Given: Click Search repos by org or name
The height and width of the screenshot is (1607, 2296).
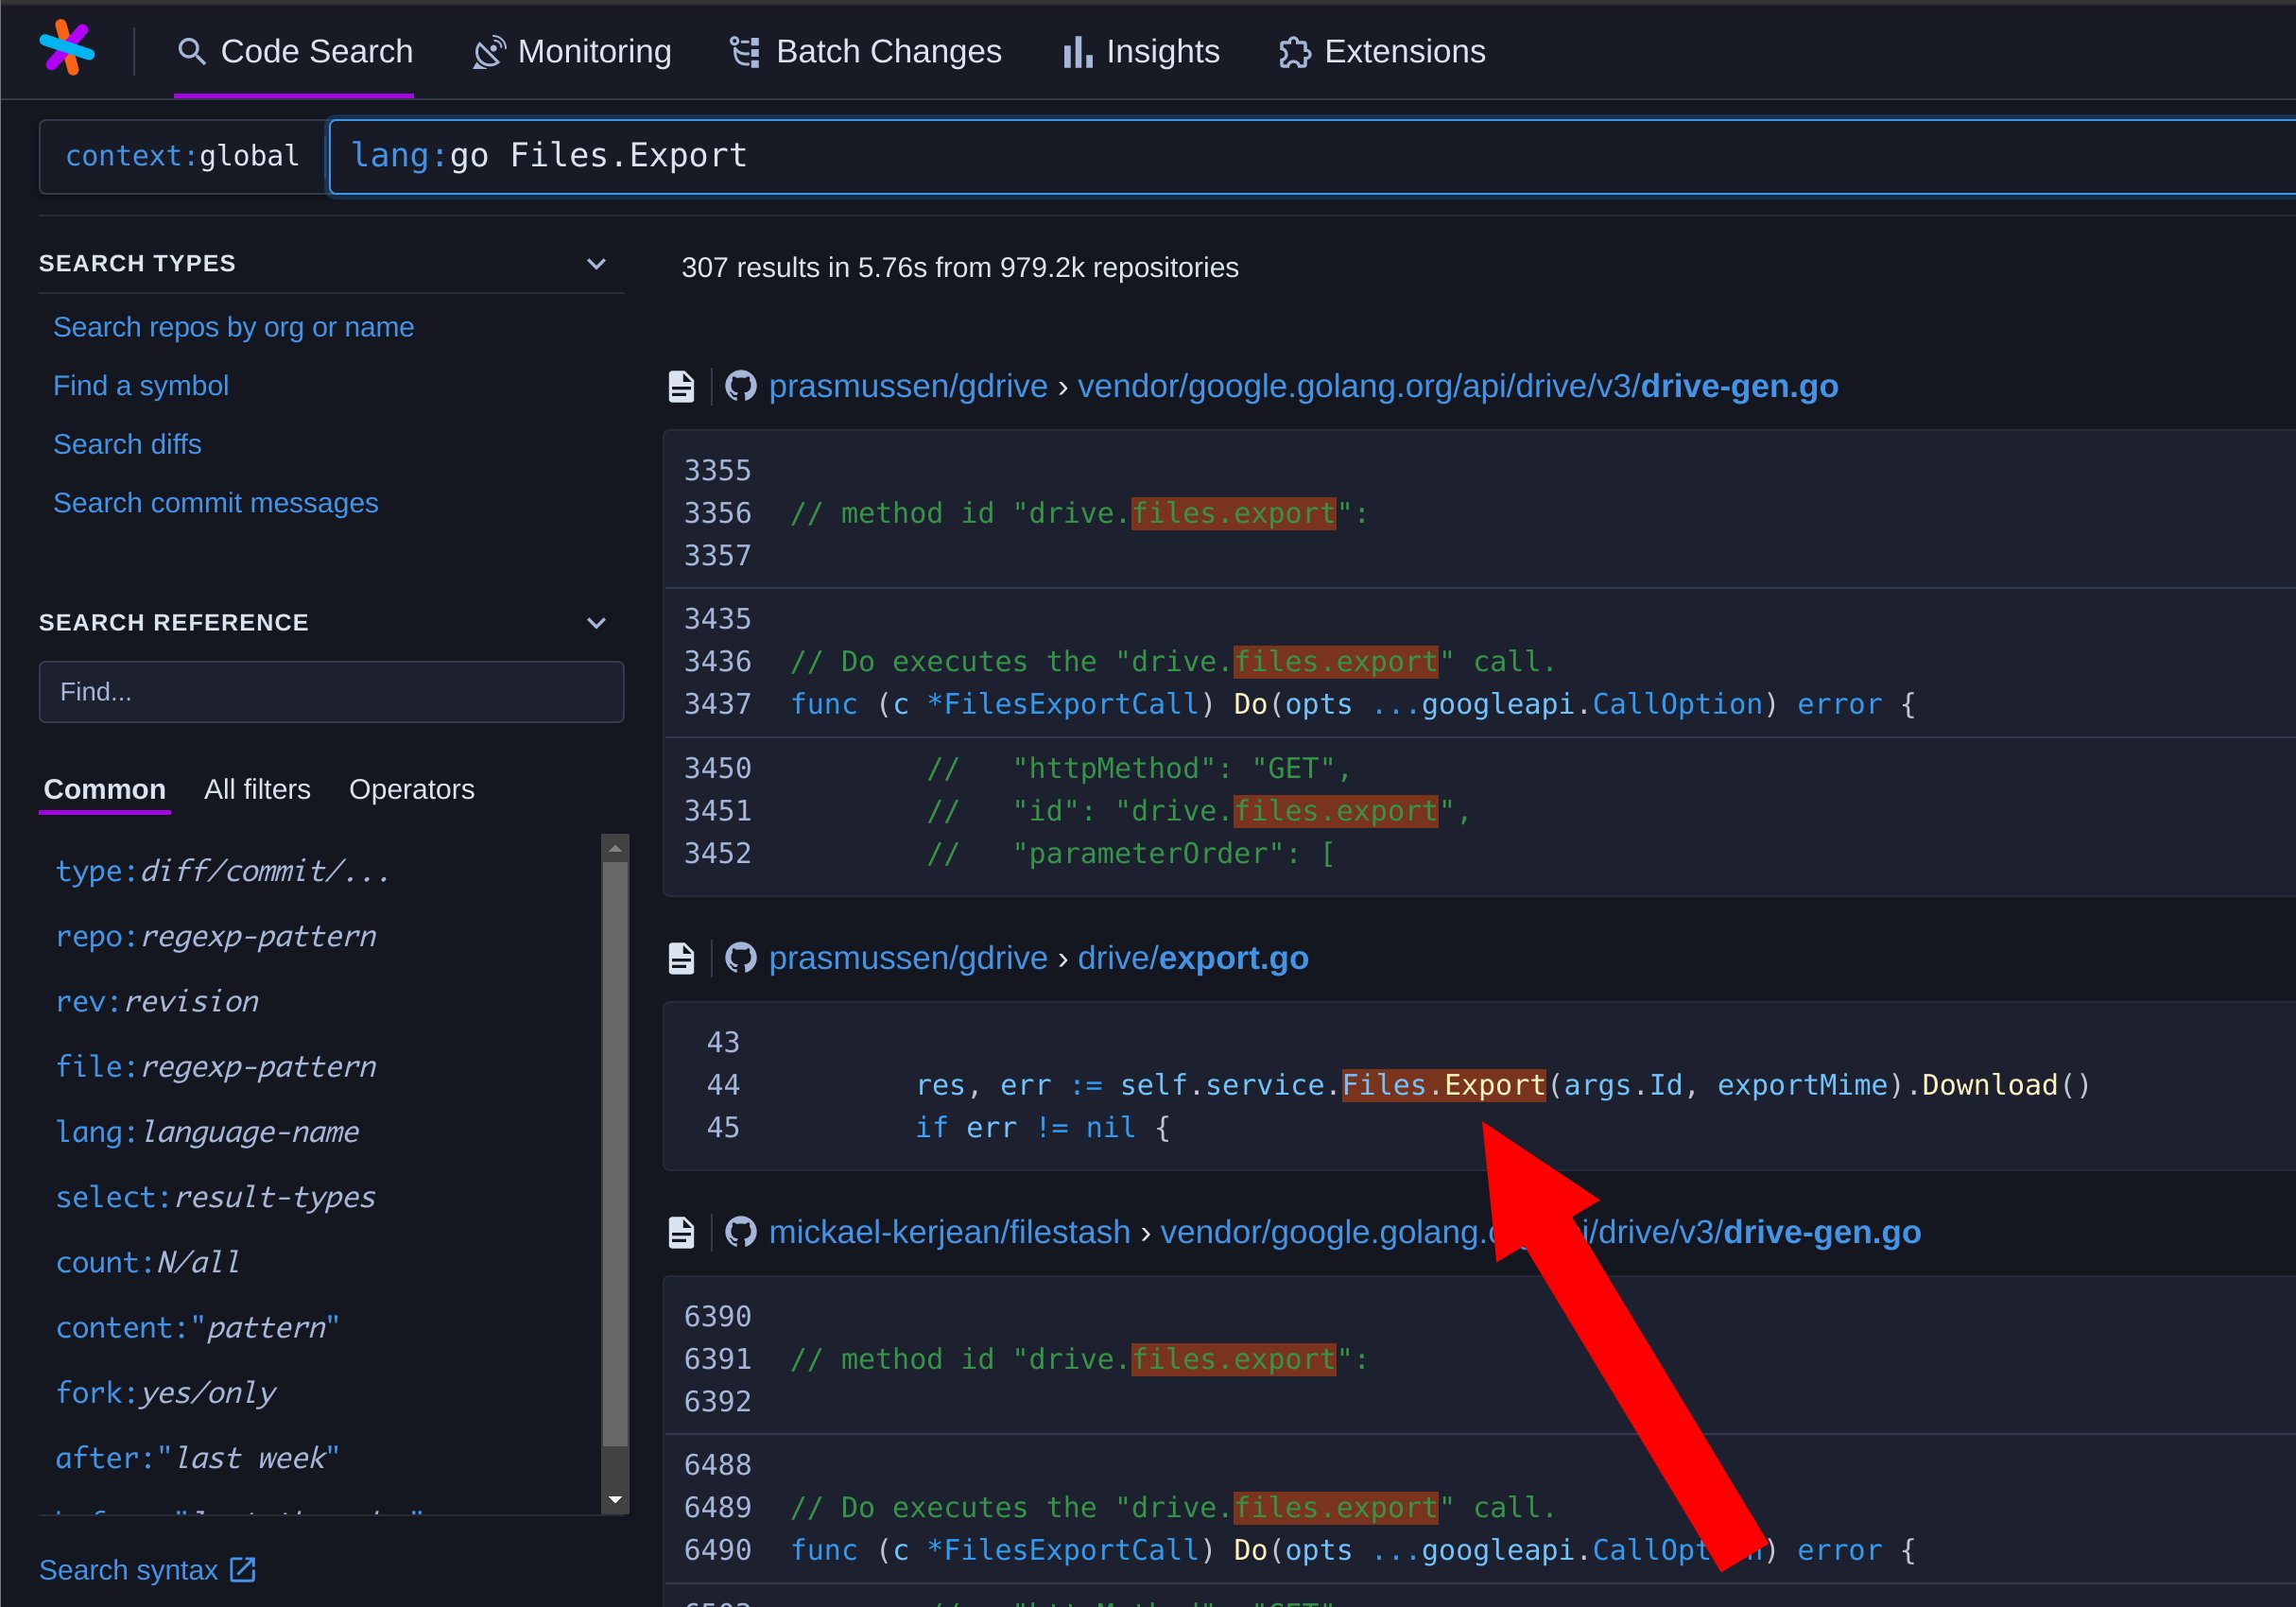Looking at the screenshot, I should [233, 328].
